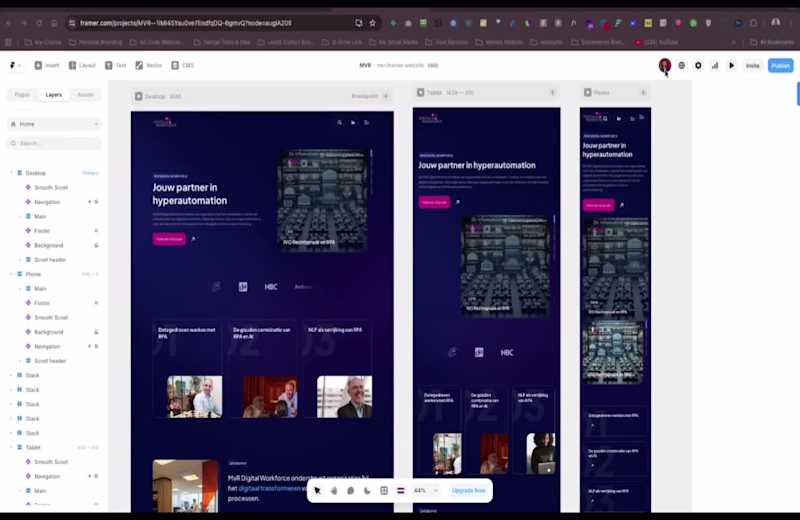Select the Smooth Scroll layer under Tablet
The image size is (800, 520).
click(51, 462)
